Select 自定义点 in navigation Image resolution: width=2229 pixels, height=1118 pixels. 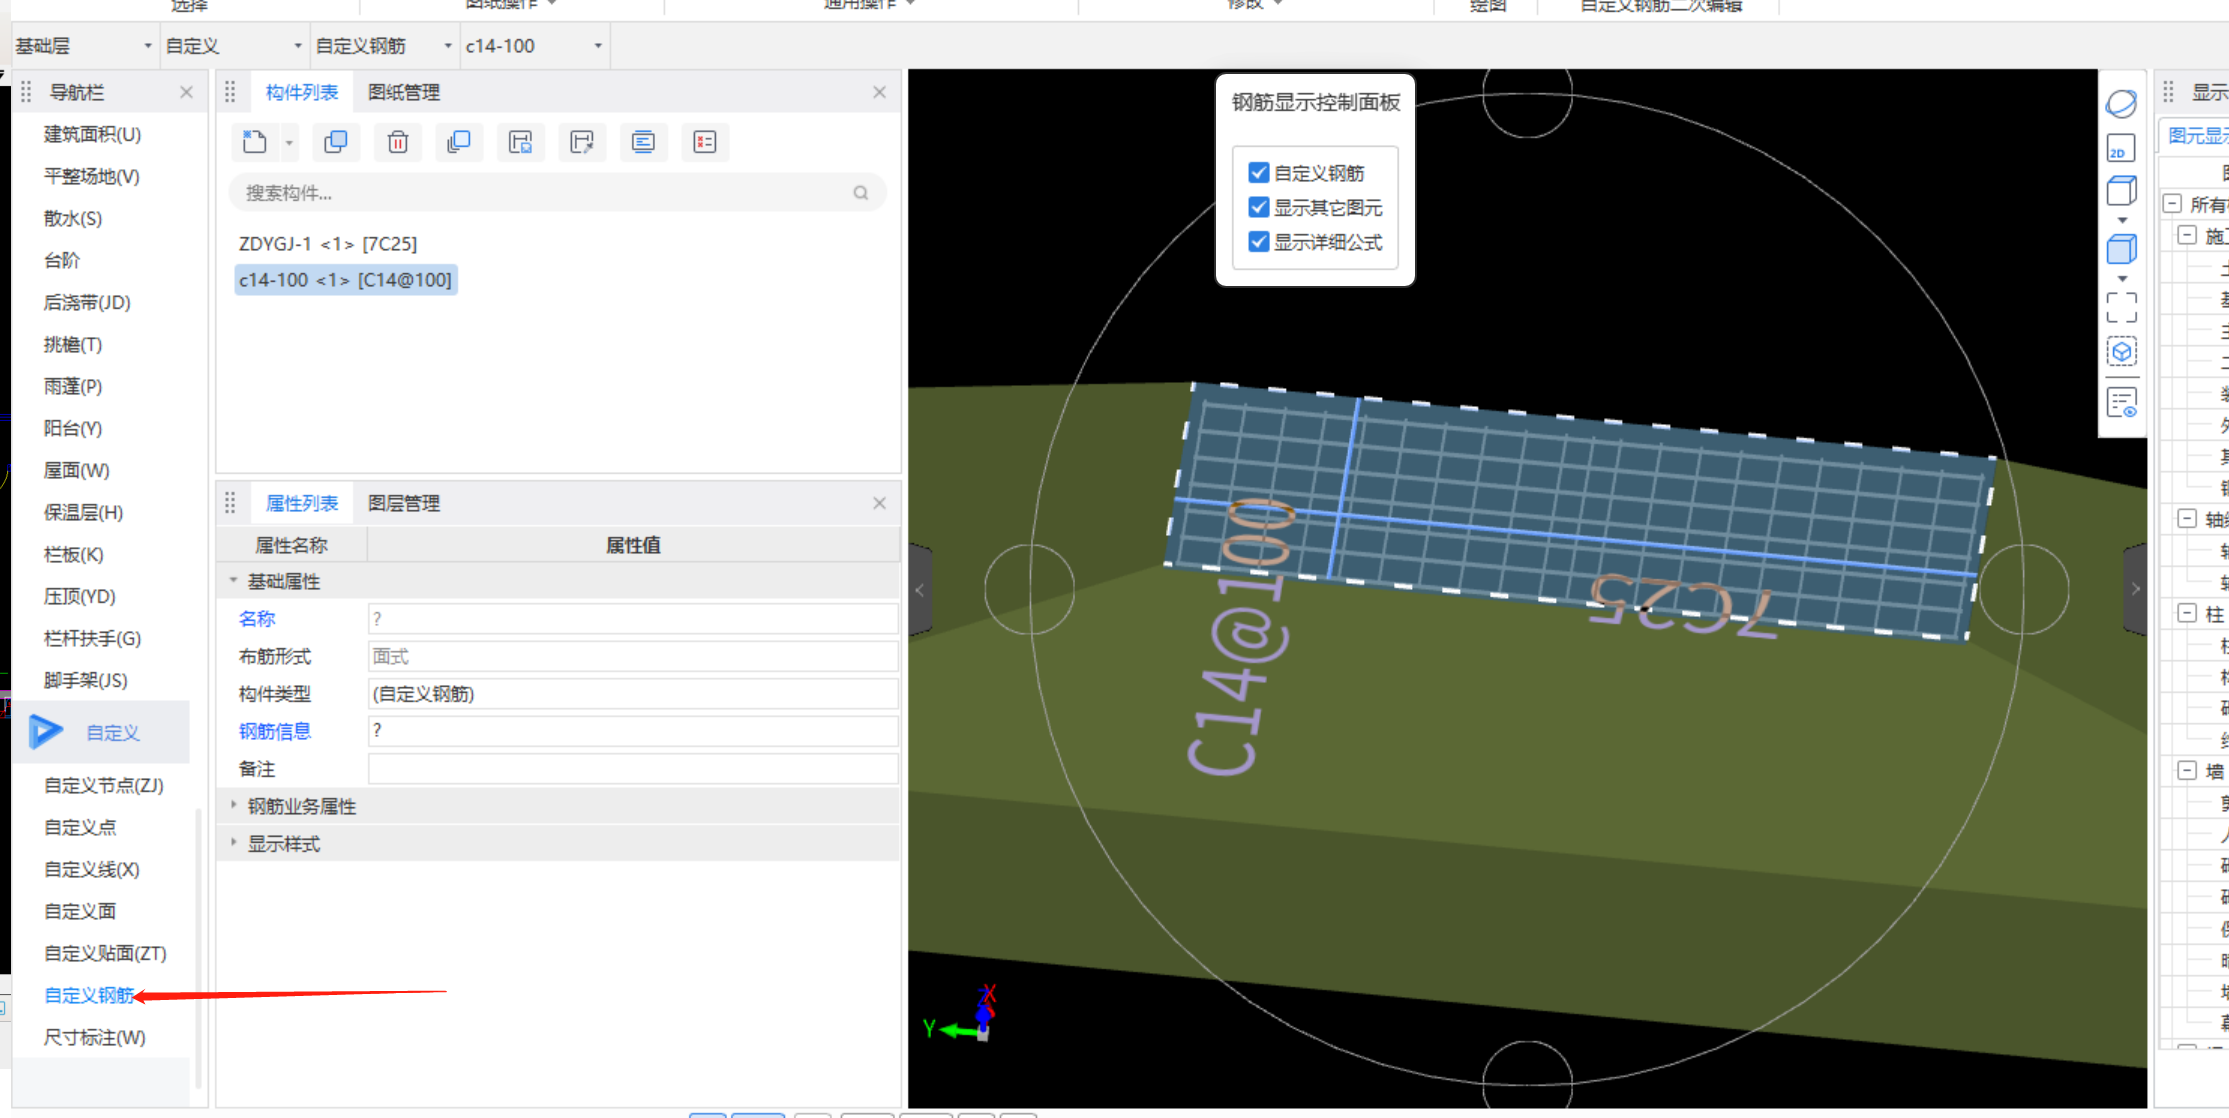click(x=80, y=827)
